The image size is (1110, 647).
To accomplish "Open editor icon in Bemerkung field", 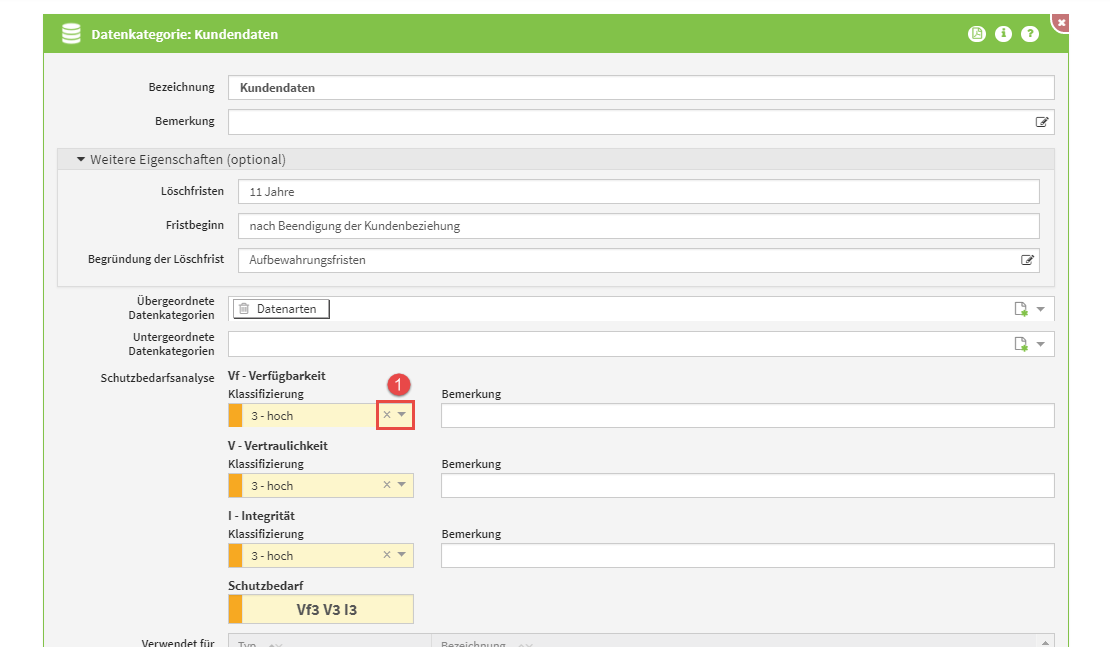I will tap(1042, 122).
